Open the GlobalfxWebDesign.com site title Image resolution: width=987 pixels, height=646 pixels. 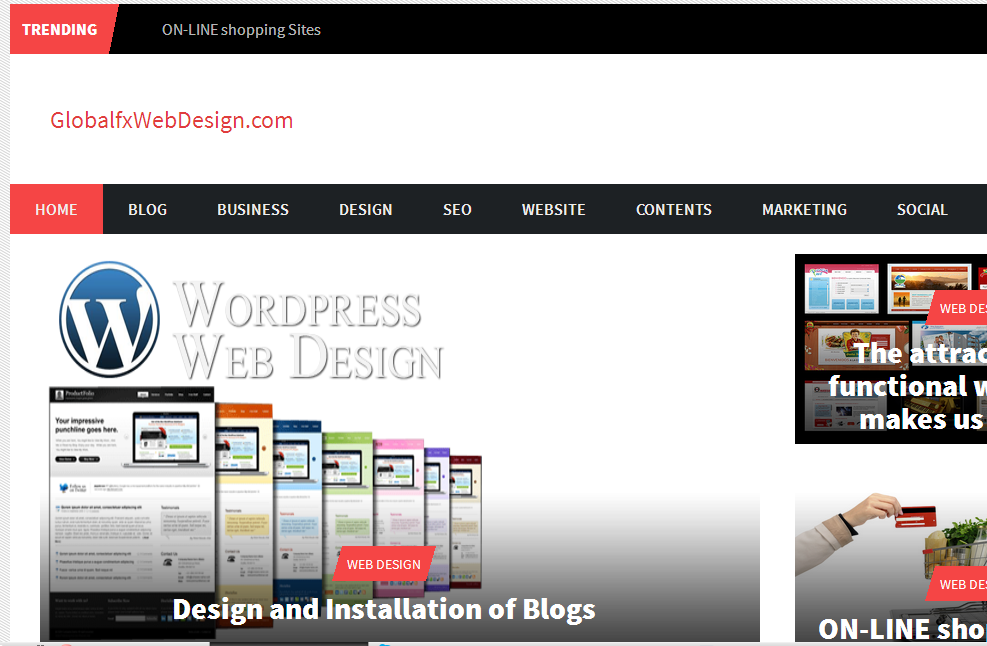(x=172, y=120)
